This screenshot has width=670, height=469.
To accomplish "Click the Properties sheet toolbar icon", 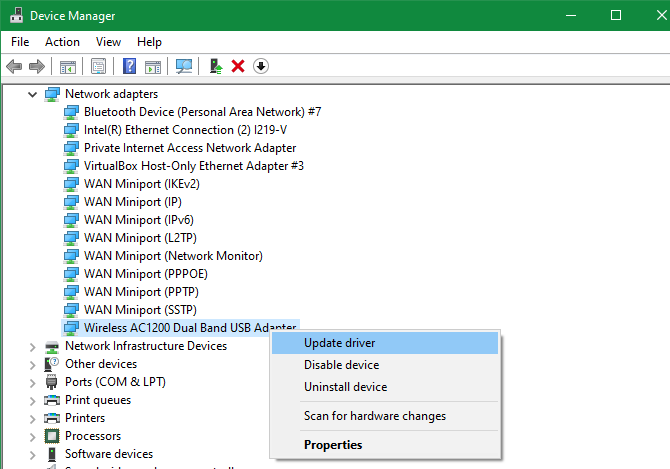I will click(98, 66).
